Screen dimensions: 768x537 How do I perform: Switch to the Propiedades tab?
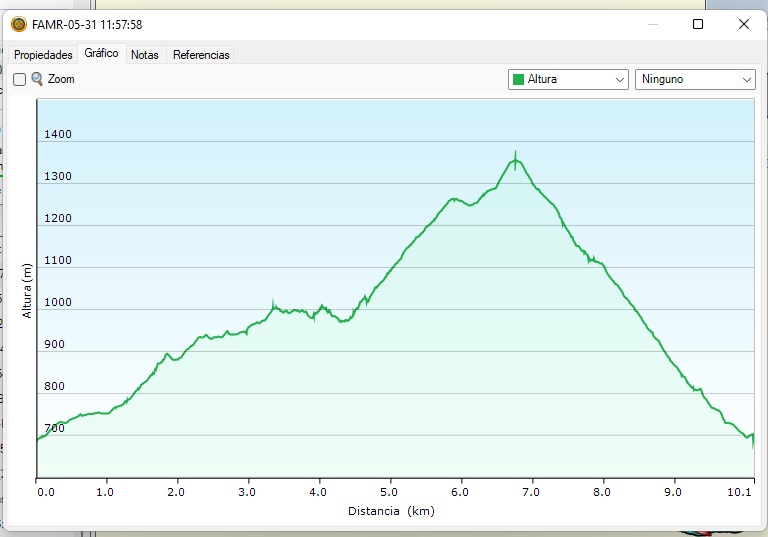coord(43,55)
